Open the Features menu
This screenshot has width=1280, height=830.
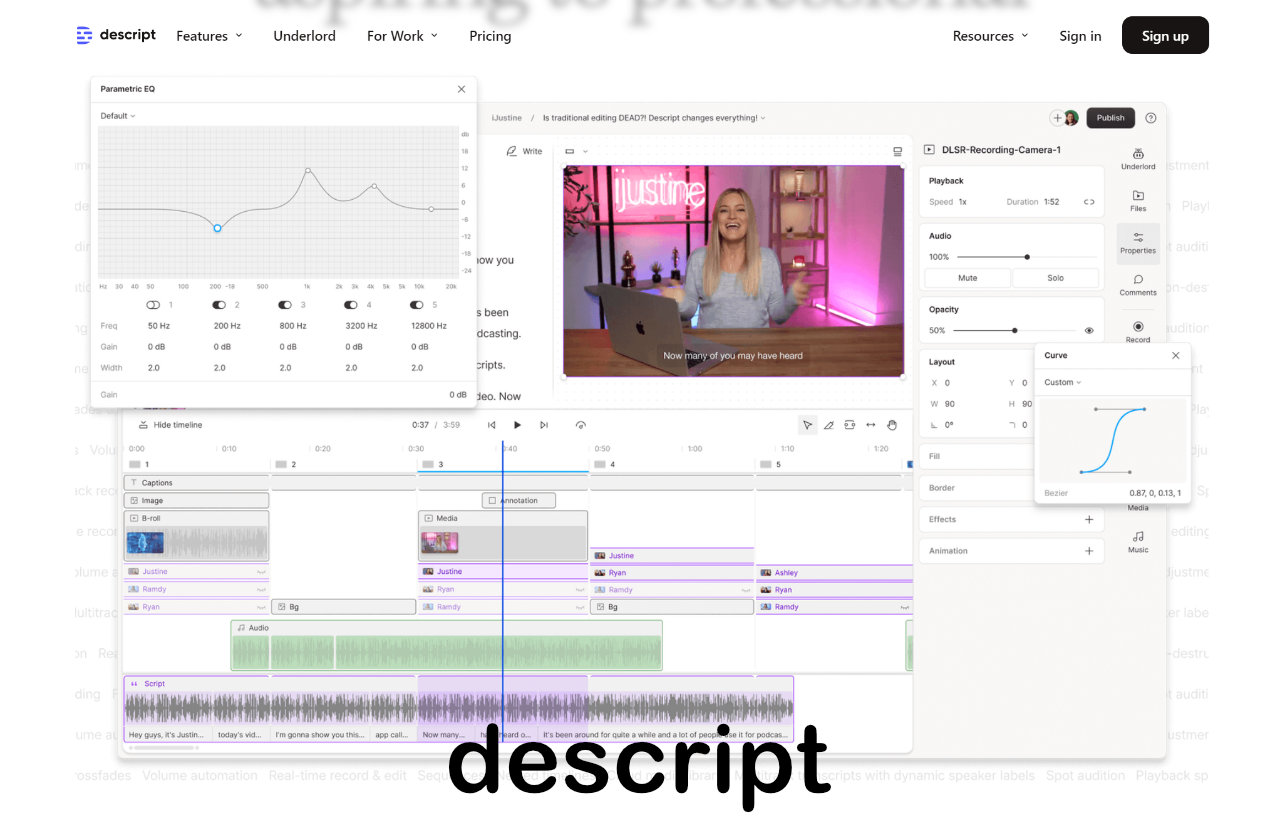coord(209,36)
